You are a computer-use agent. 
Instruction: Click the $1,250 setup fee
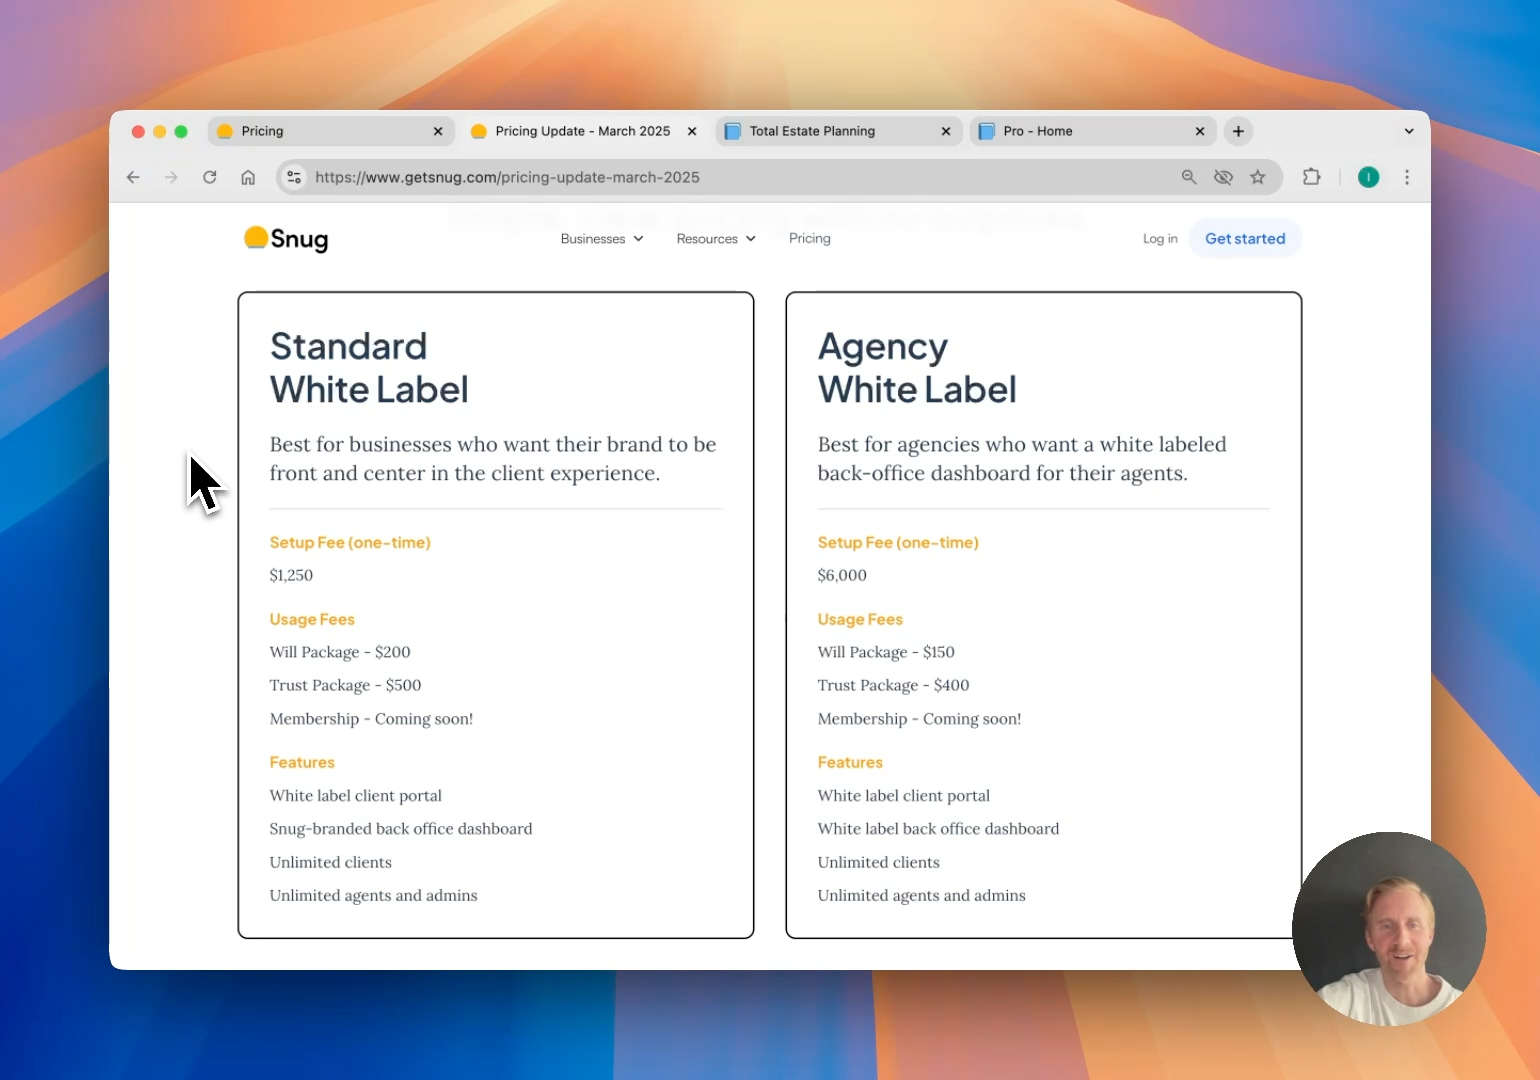(x=291, y=575)
